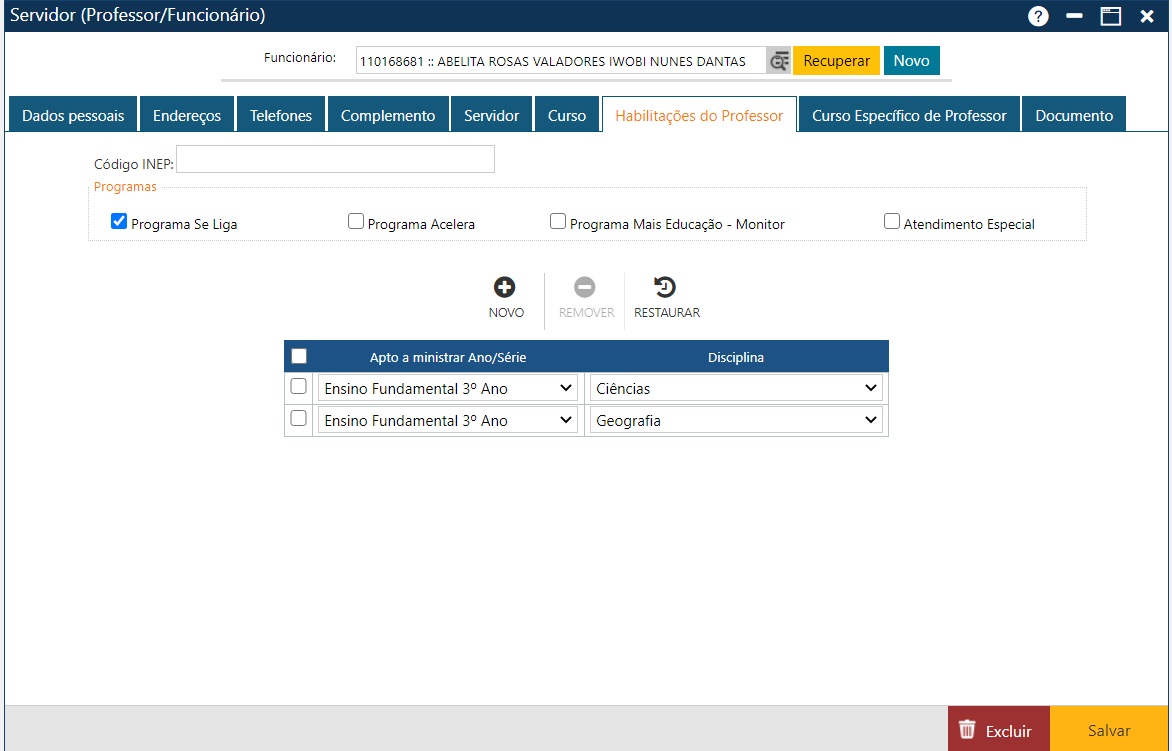Click the employee search magnifier icon

779,61
